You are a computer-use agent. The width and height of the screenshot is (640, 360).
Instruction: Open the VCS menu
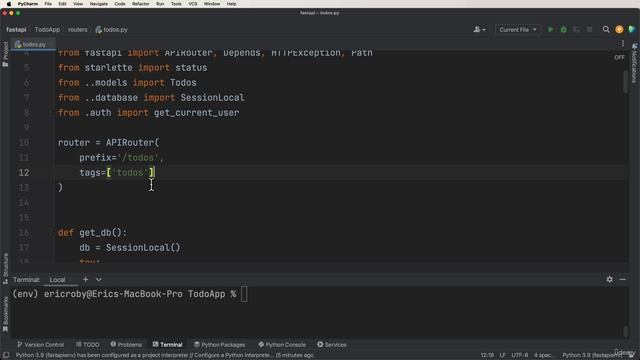(193, 4)
